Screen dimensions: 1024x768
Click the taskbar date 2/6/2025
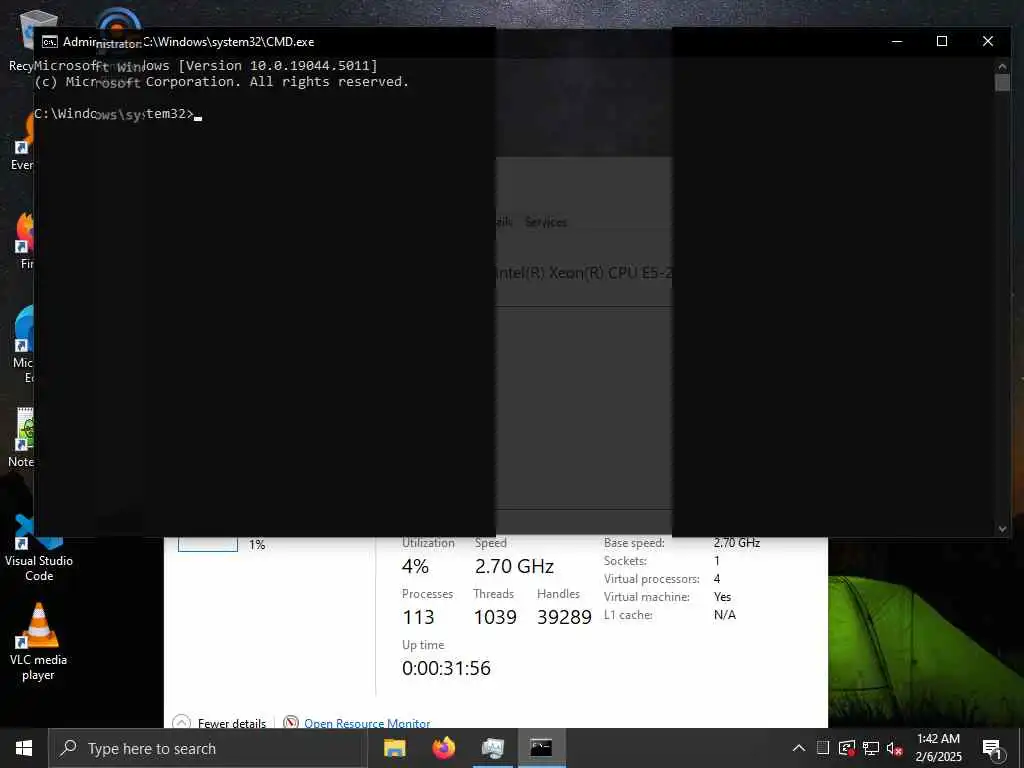point(938,757)
